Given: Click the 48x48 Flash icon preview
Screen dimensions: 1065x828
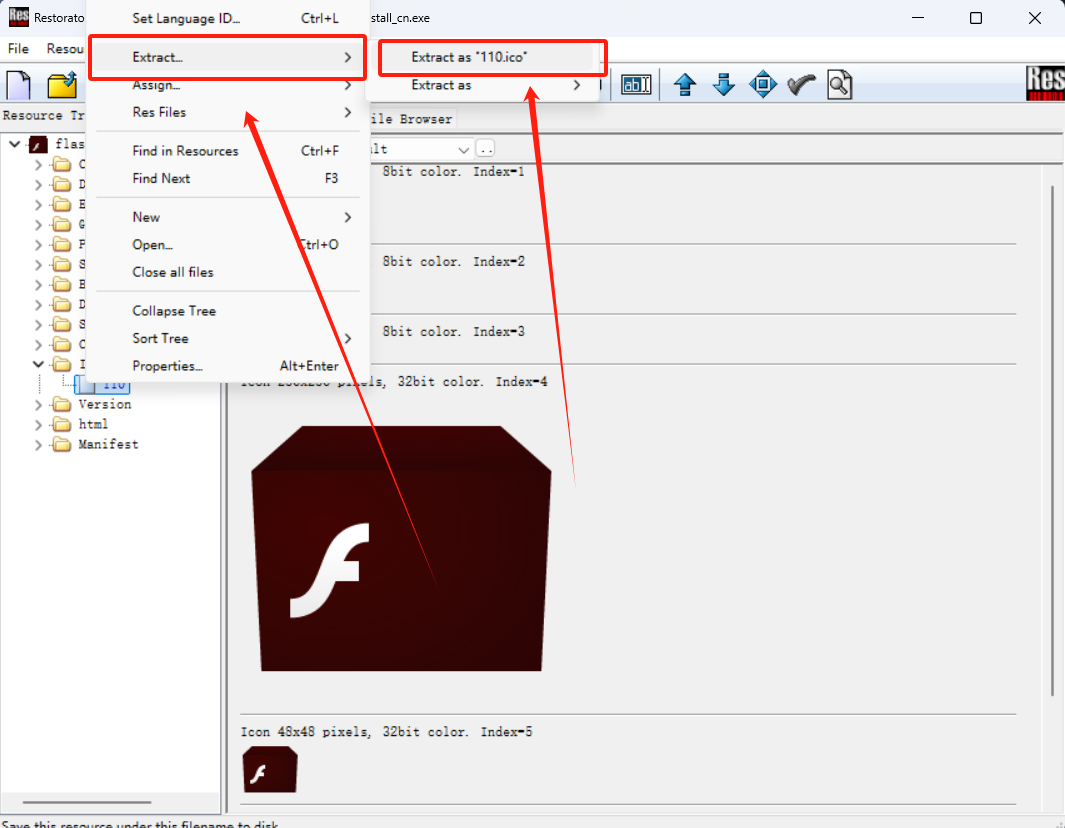Looking at the screenshot, I should coord(270,769).
